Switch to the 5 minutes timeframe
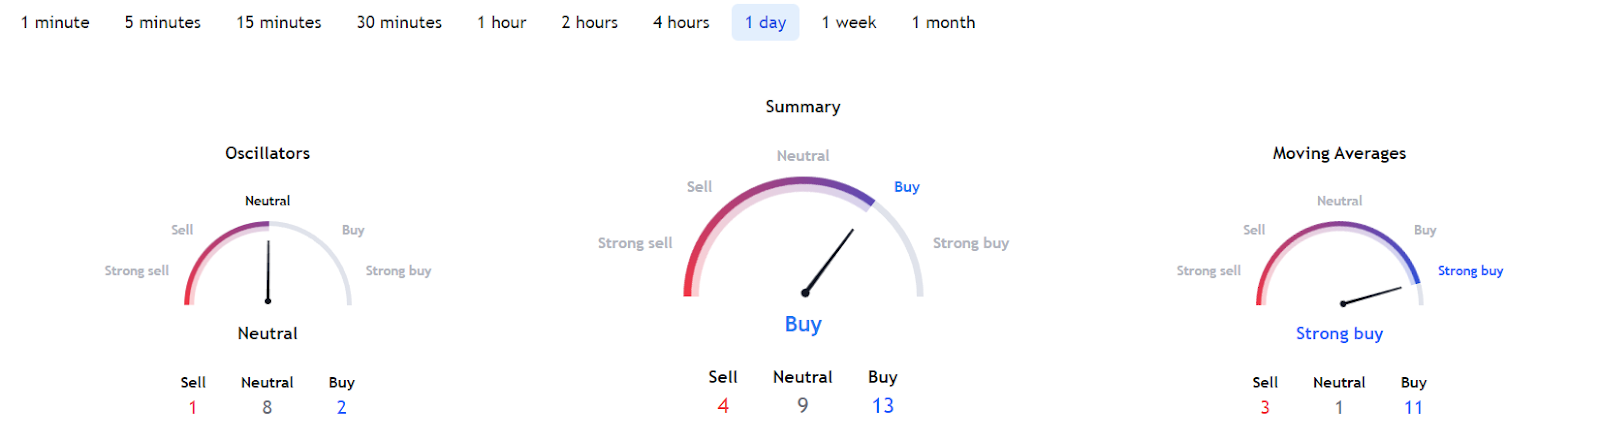 [x=162, y=22]
